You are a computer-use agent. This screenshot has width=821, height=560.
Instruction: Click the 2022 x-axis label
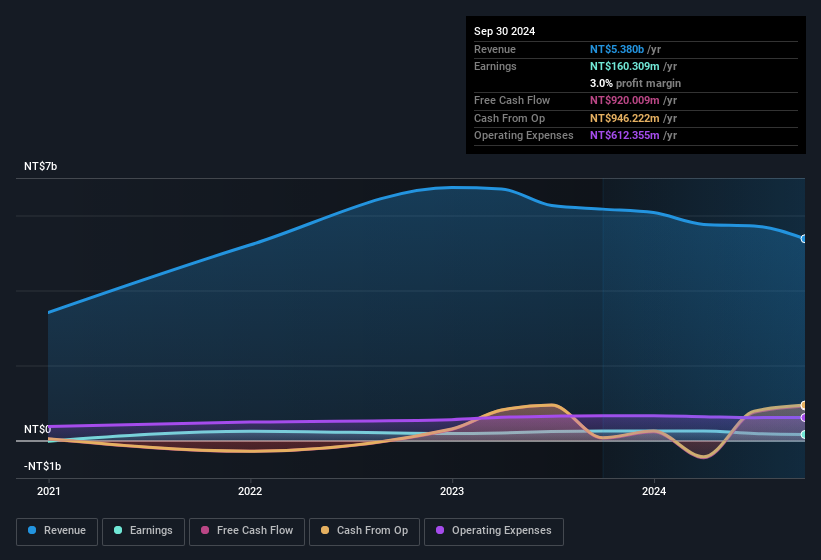click(x=250, y=491)
